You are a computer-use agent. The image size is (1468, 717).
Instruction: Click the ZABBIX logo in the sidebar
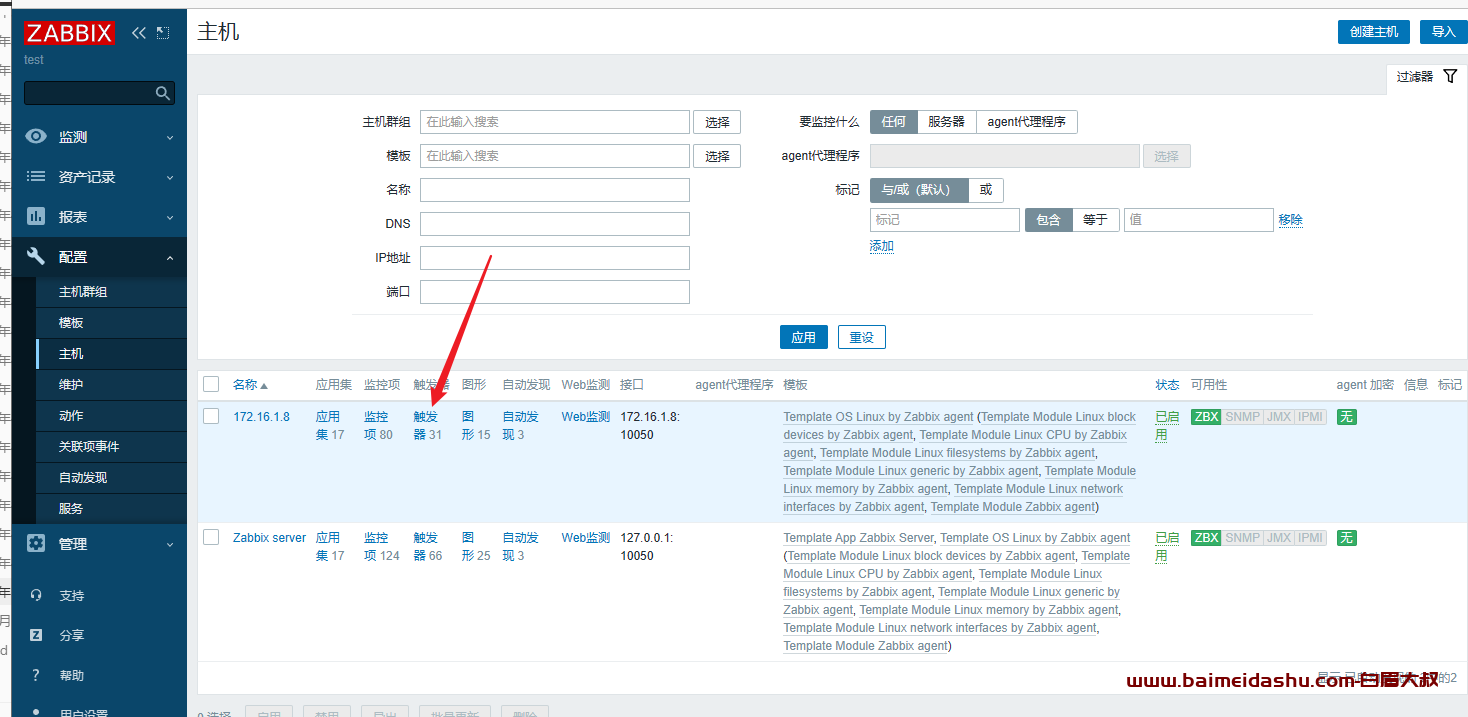click(70, 33)
